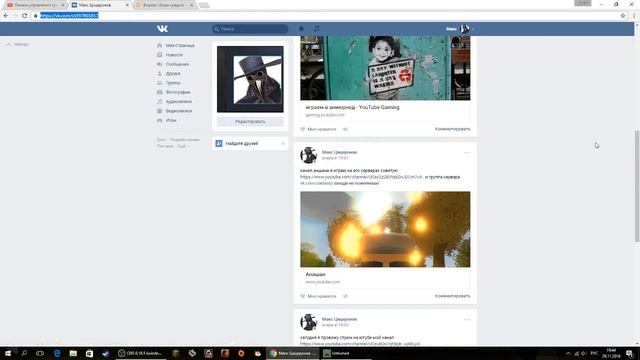Open the music note player icon

coord(316,29)
